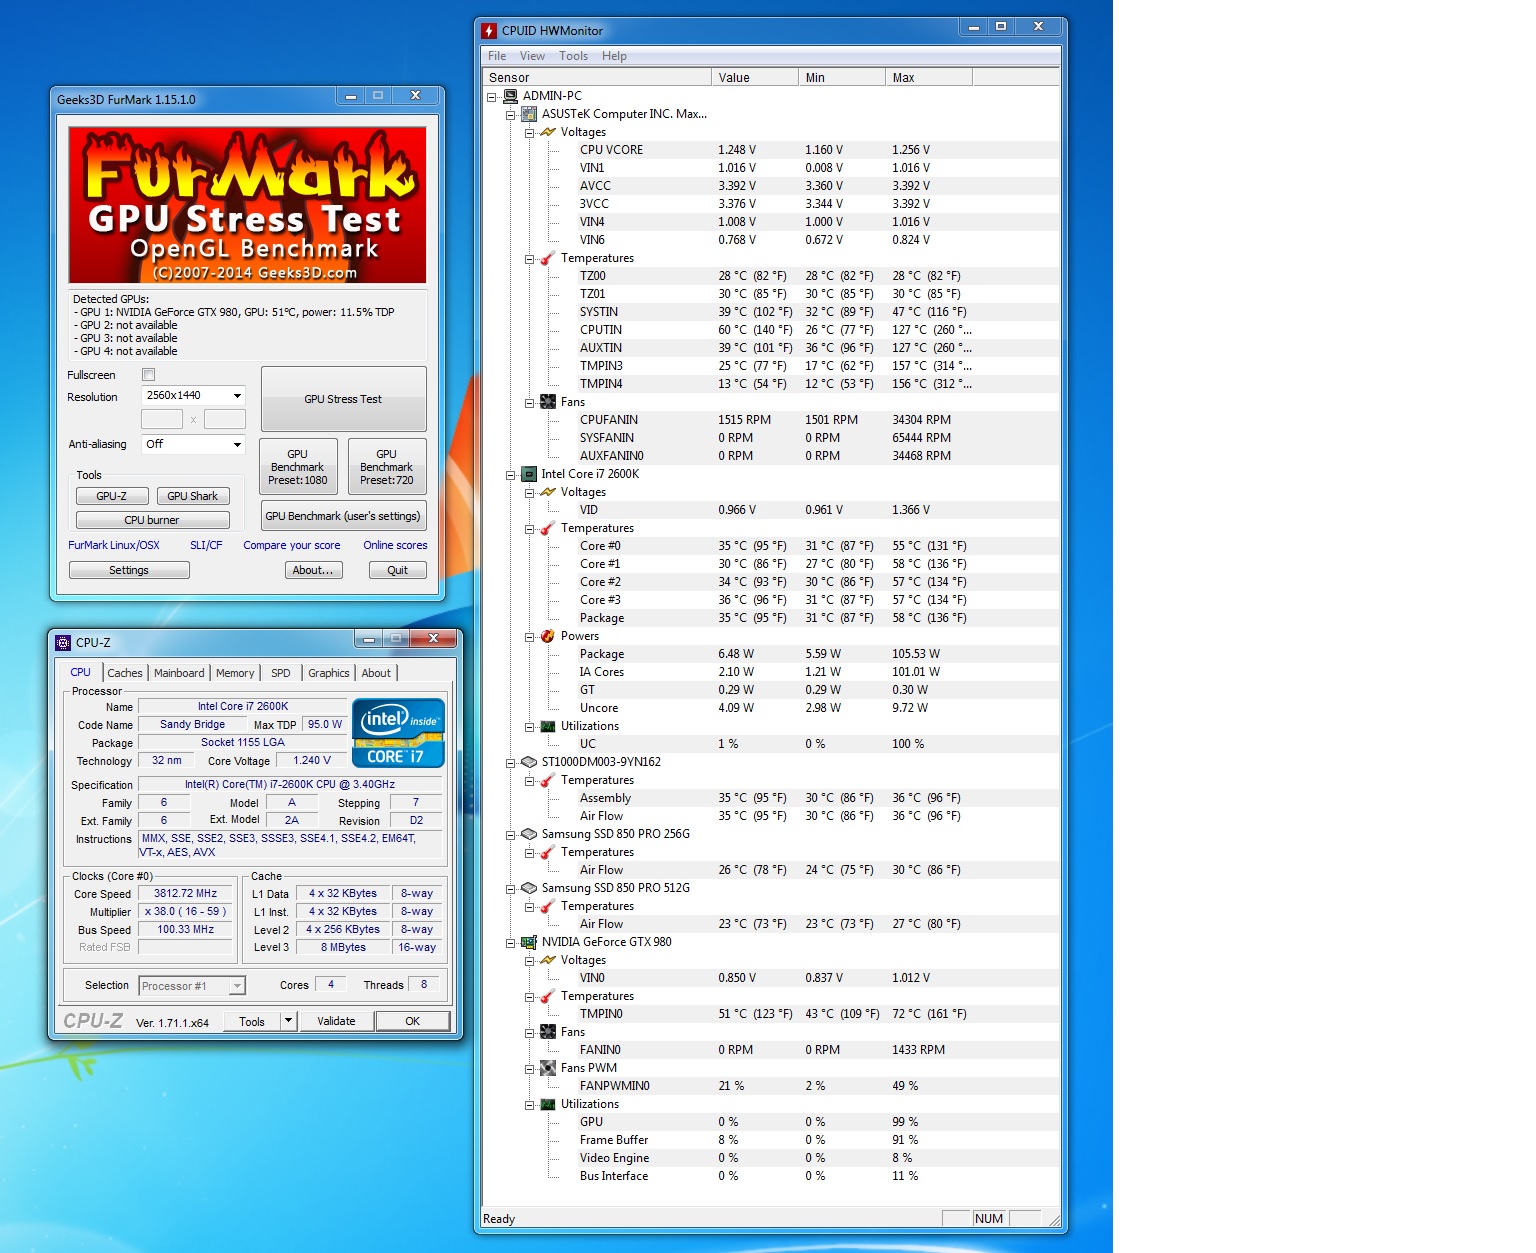Click the ADMIN-PC computer icon in HWMonitor
This screenshot has height=1253, width=1536.
click(x=510, y=96)
